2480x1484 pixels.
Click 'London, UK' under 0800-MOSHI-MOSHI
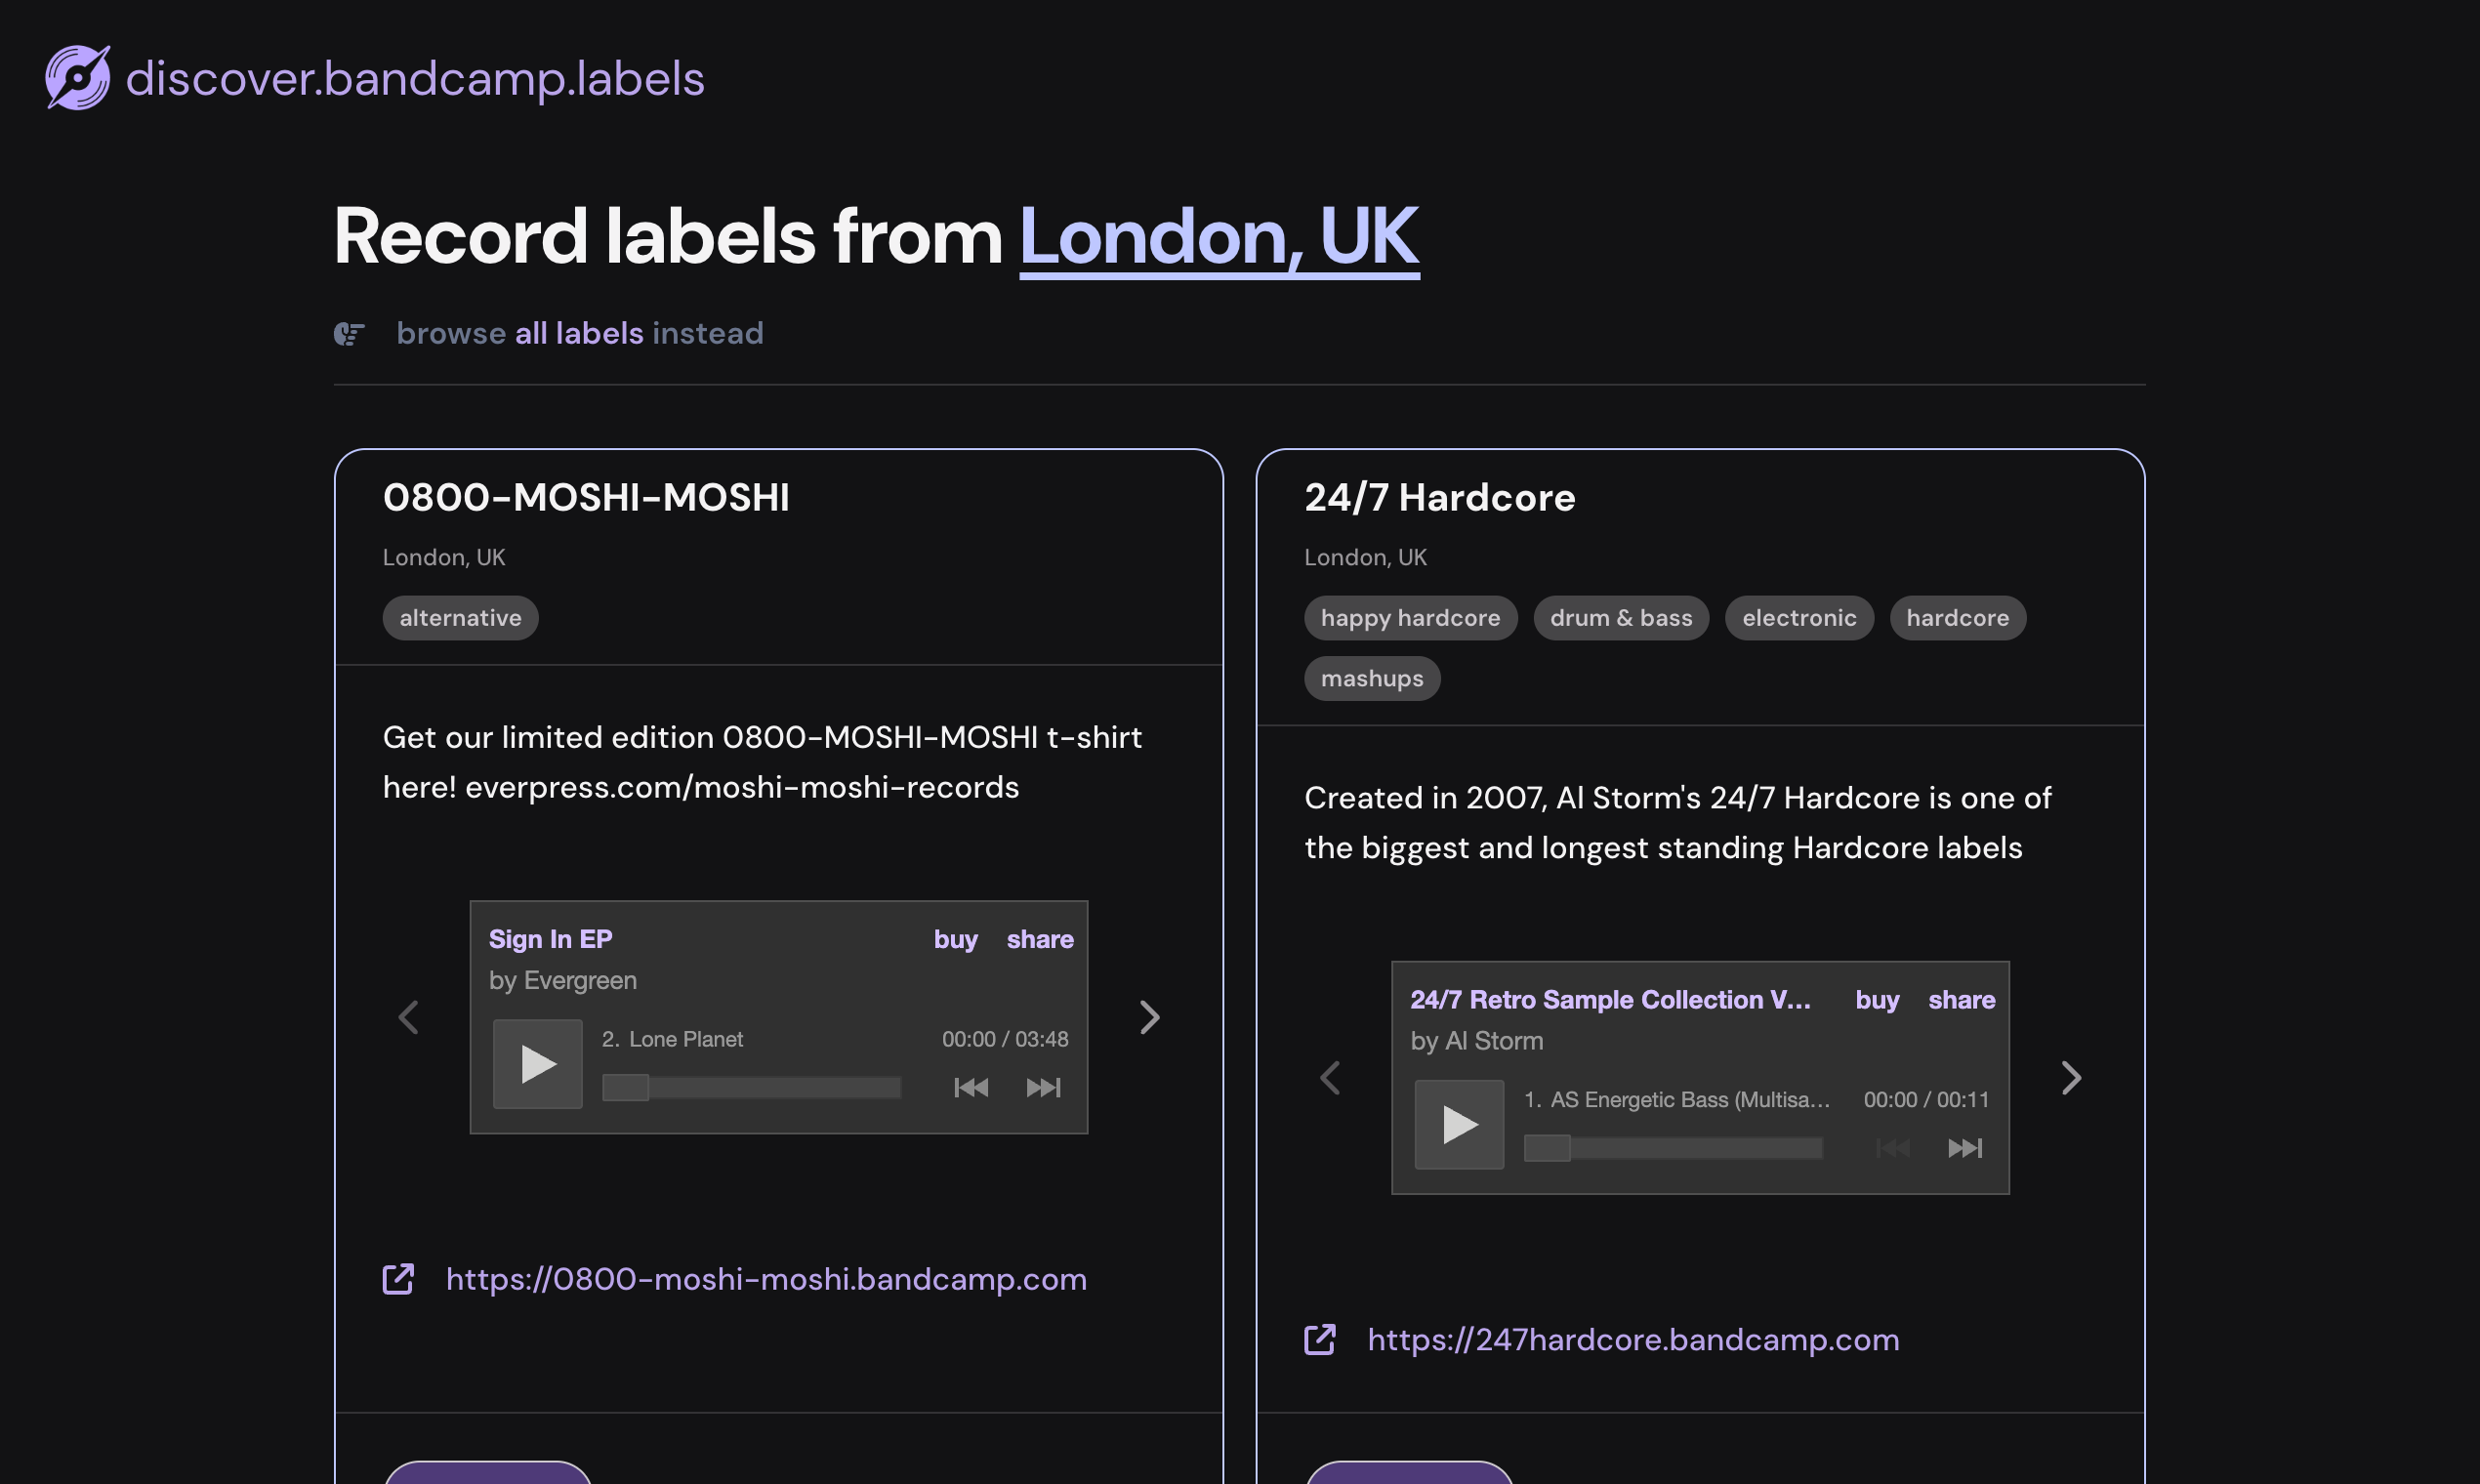[444, 557]
